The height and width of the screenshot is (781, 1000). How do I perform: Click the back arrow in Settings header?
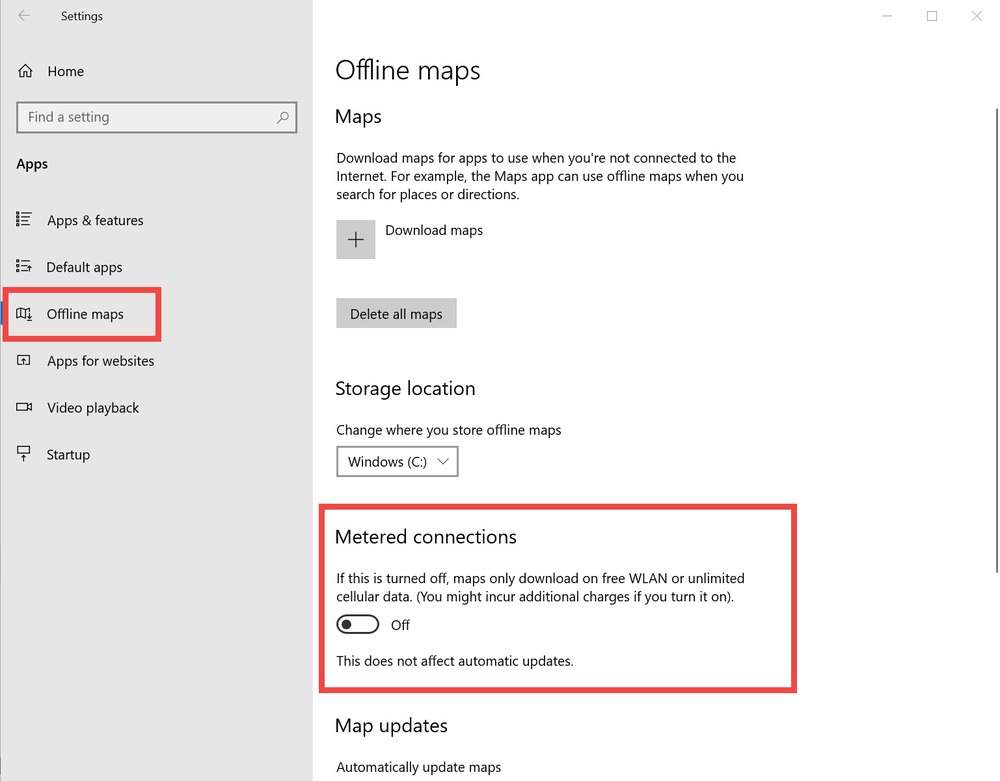click(x=24, y=16)
